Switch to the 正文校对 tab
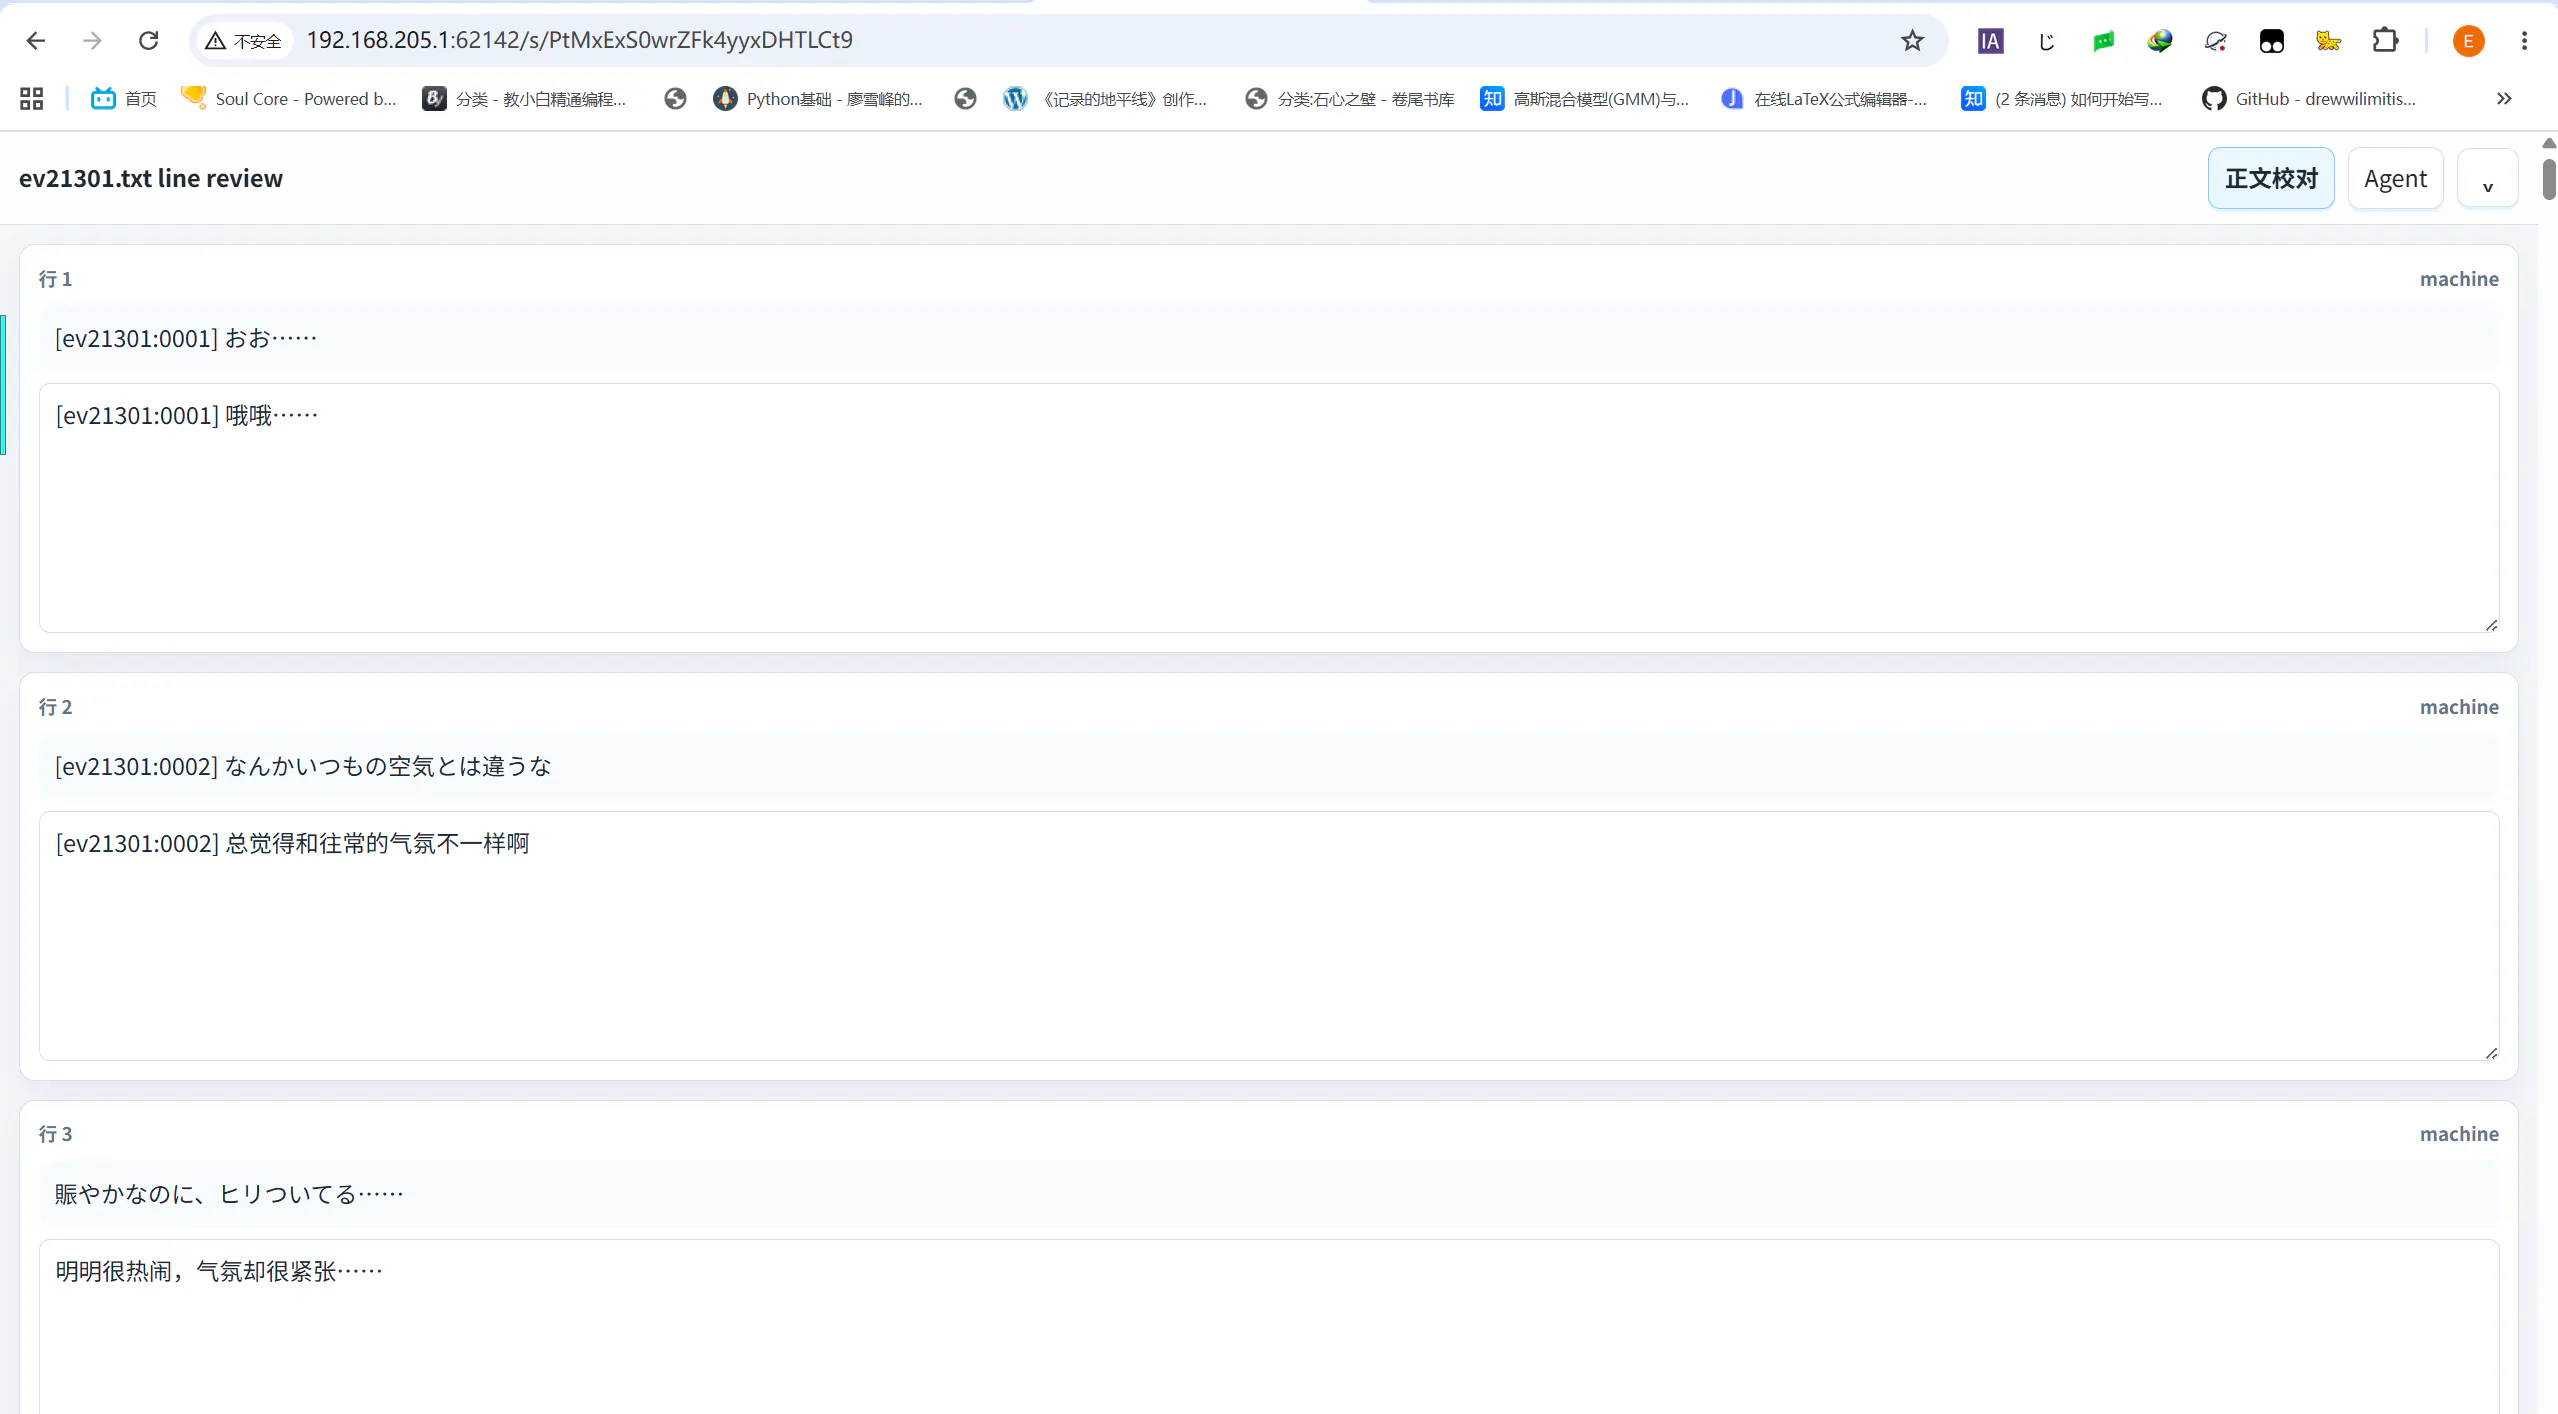Viewport: 2558px width, 1414px height. pyautogui.click(x=2271, y=178)
